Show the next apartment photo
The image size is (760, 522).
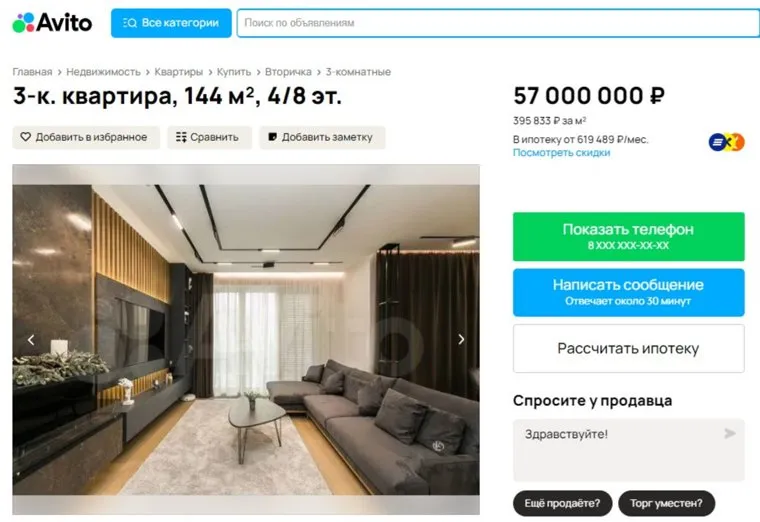click(x=461, y=339)
